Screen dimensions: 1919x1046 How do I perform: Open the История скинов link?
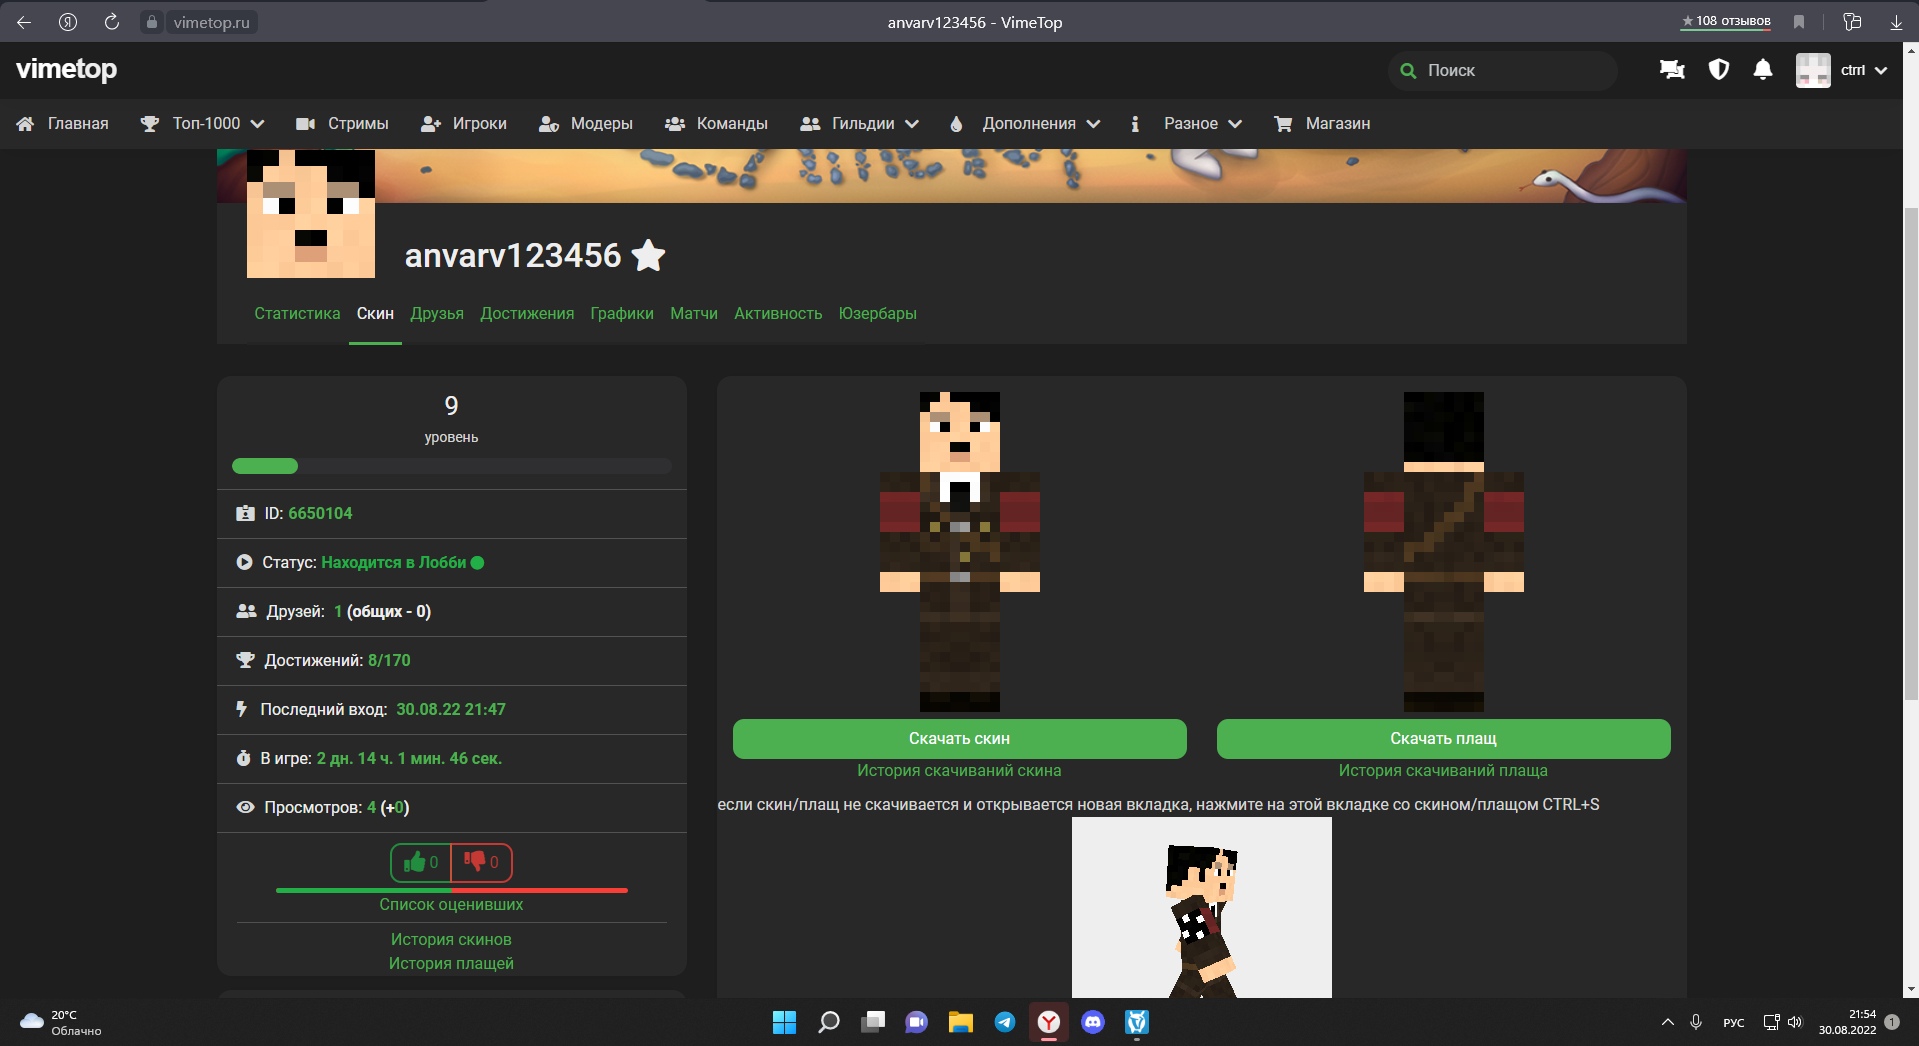pos(451,940)
